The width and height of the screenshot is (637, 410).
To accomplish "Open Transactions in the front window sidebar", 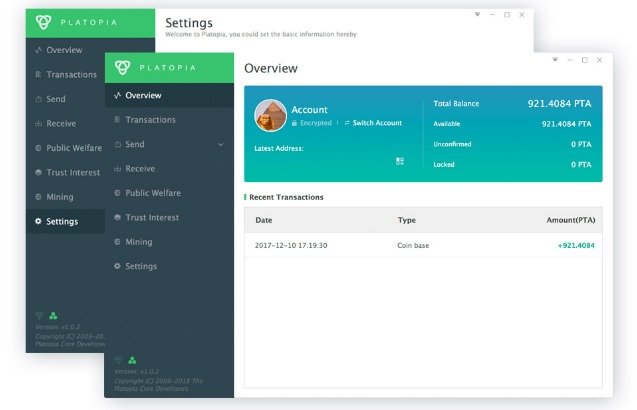I will 169,120.
